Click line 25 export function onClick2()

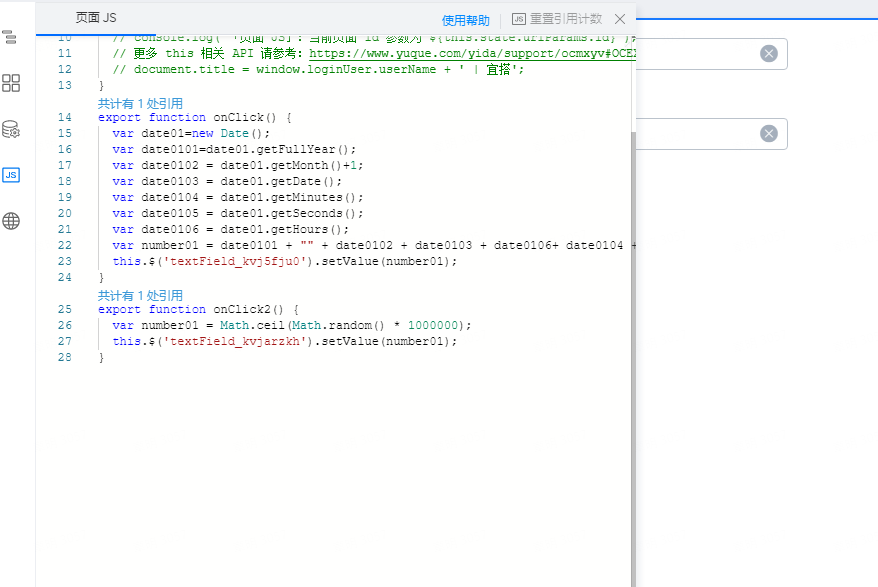(x=199, y=309)
